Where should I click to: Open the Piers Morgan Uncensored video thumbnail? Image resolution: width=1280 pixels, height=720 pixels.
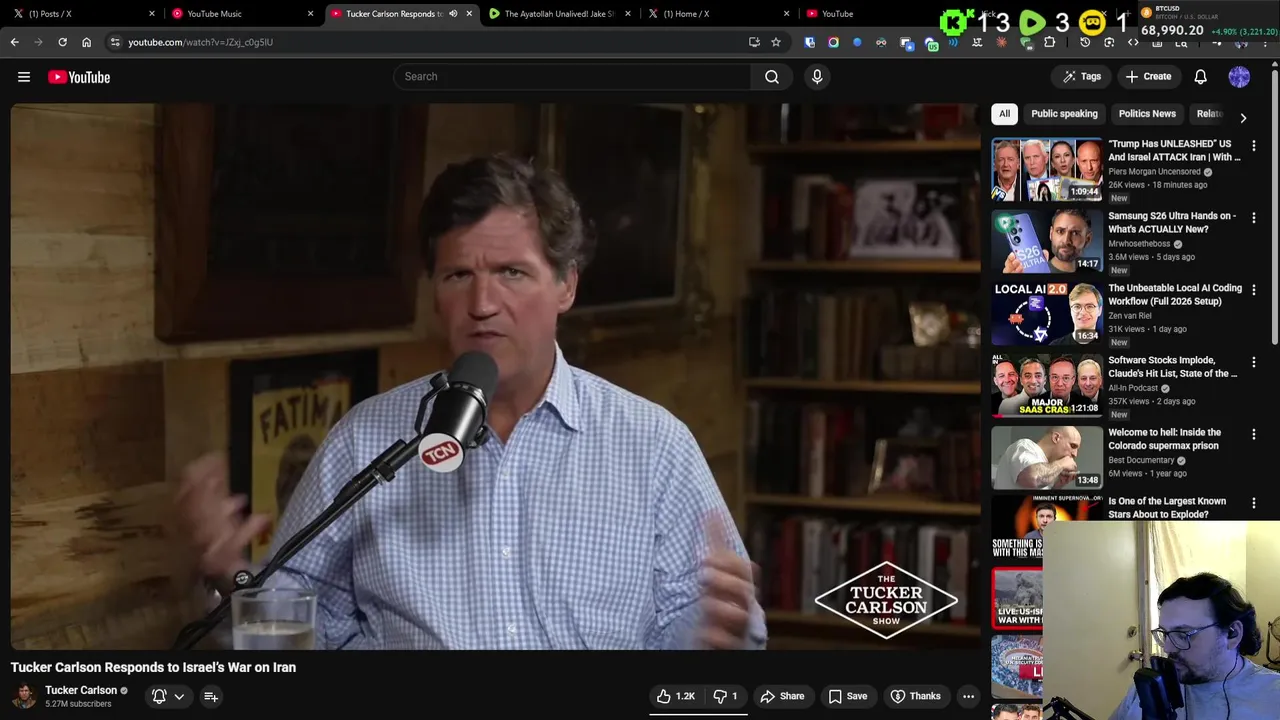point(1047,170)
